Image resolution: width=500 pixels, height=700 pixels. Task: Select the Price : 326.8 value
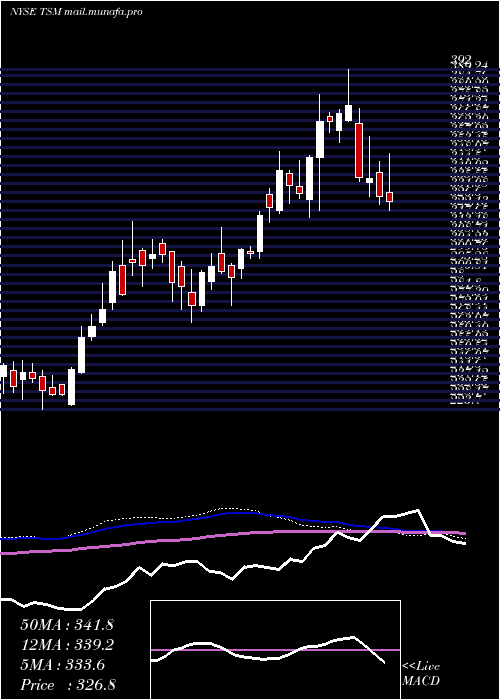(68, 685)
